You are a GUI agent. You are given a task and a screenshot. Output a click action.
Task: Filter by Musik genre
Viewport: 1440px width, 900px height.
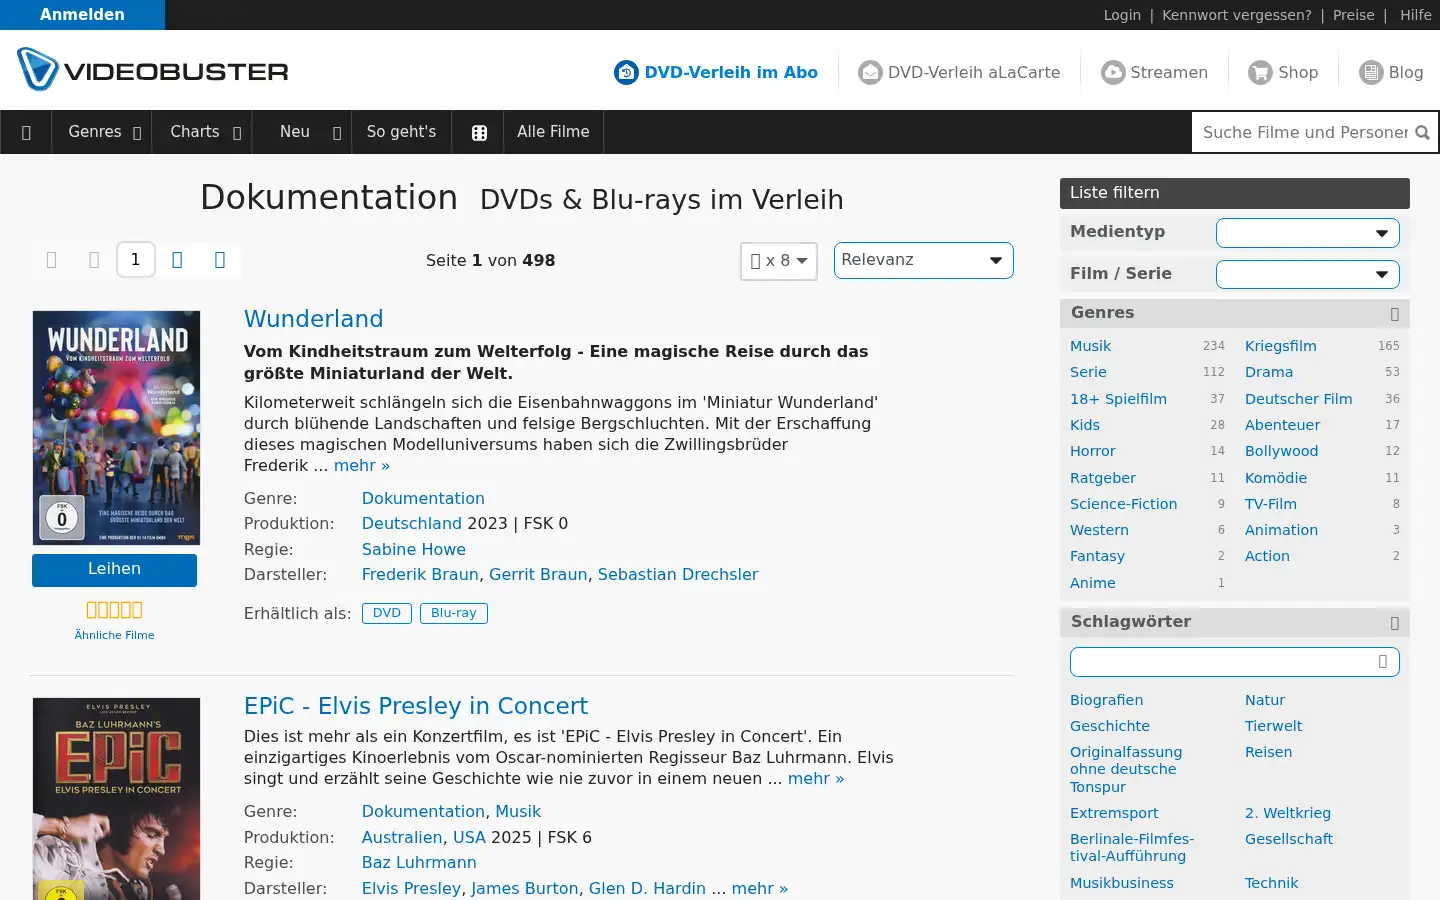coord(1090,346)
